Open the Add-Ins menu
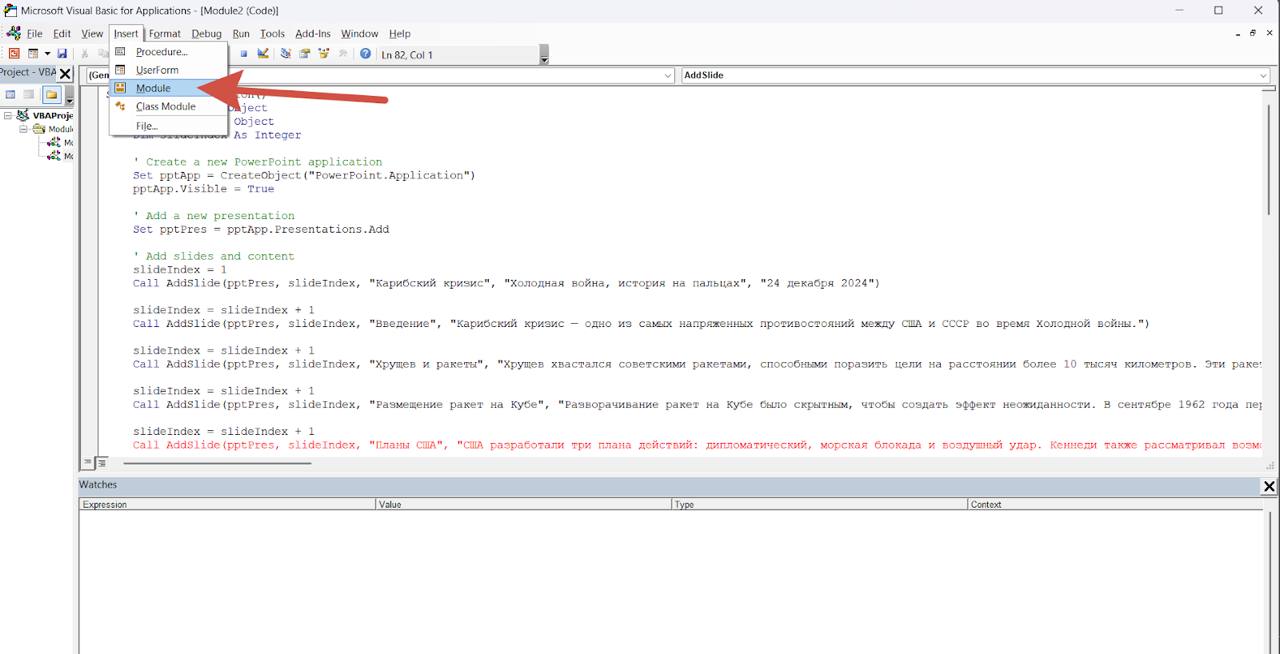 (313, 33)
